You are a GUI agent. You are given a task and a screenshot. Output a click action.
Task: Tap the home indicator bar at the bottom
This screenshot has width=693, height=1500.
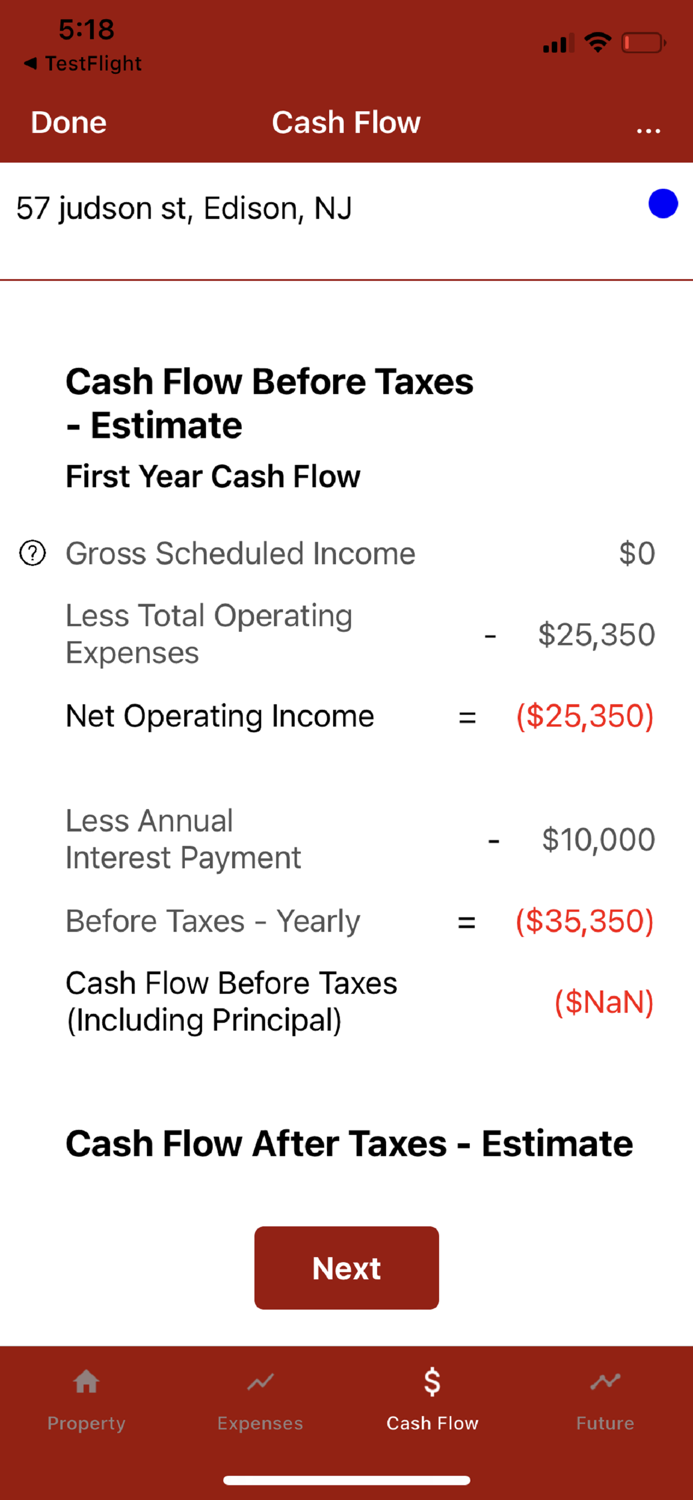click(346, 1480)
